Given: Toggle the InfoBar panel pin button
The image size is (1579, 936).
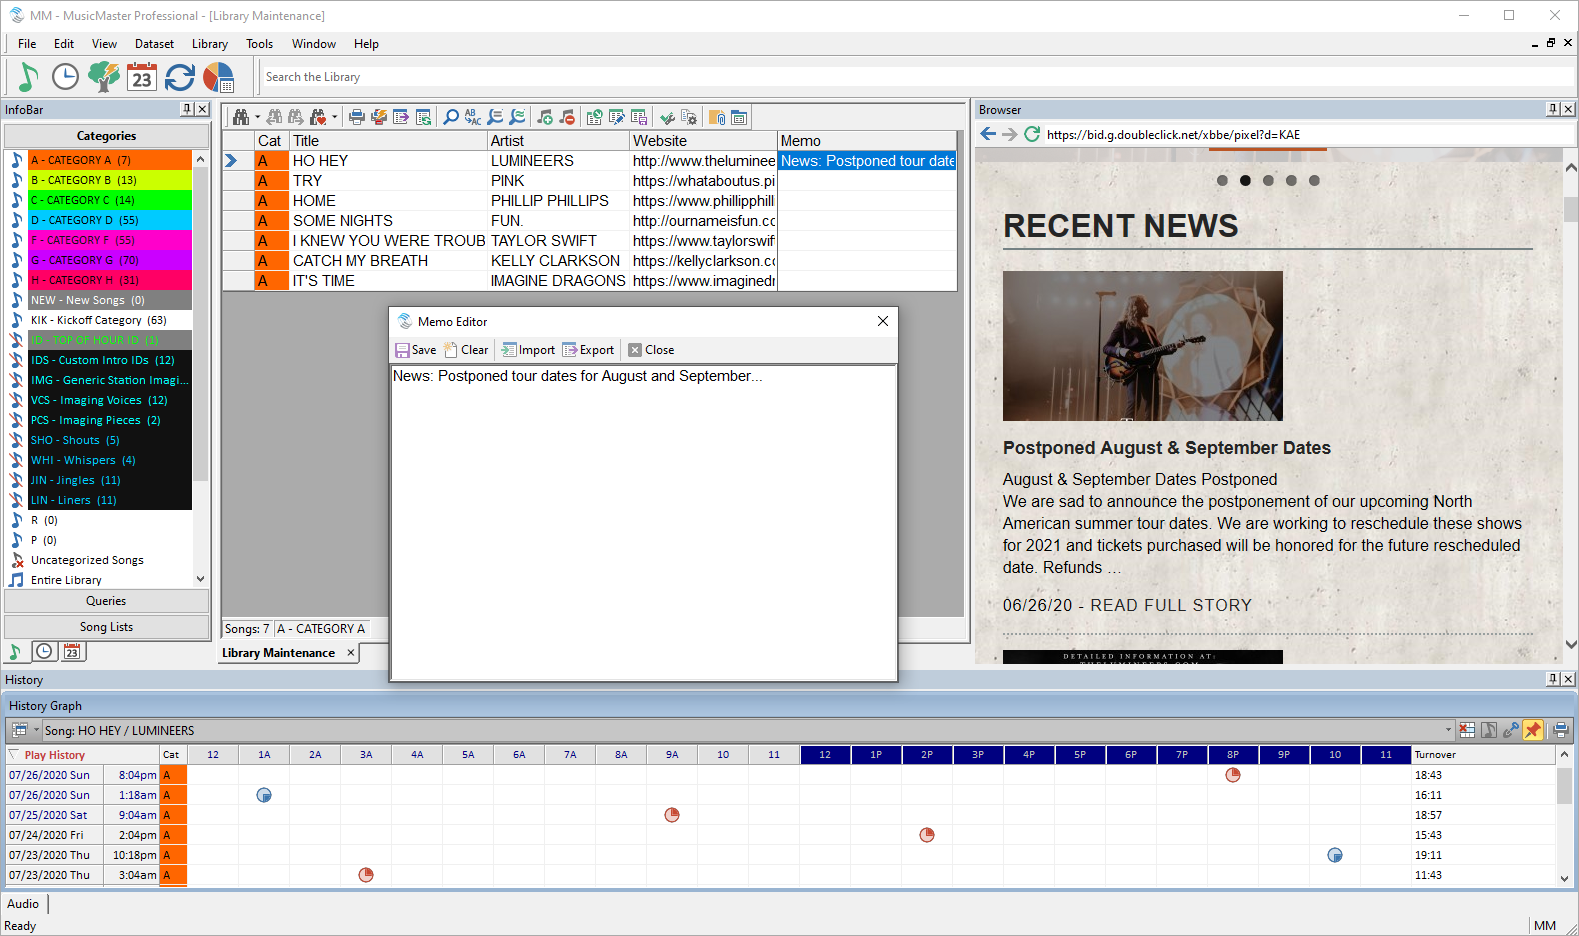Looking at the screenshot, I should [187, 109].
